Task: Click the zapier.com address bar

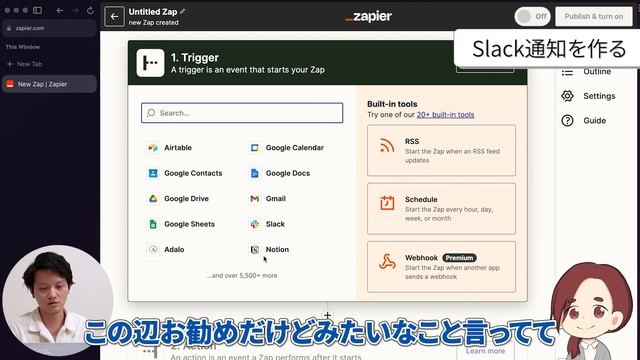Action: (x=49, y=28)
